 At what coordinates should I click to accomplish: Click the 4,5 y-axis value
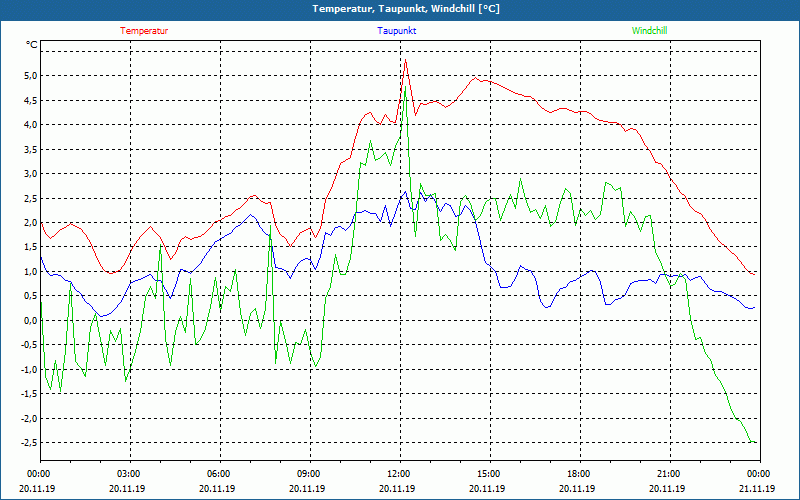[x=31, y=100]
